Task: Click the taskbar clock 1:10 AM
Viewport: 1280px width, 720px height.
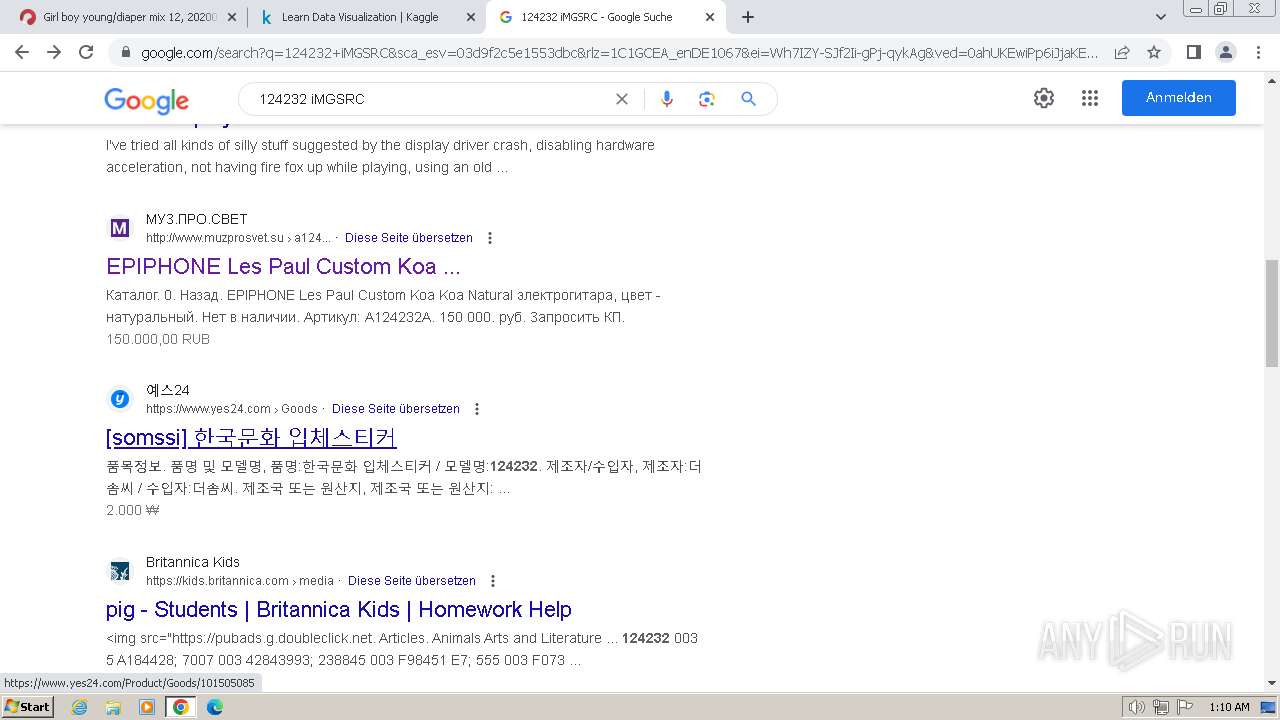Action: pyautogui.click(x=1229, y=707)
